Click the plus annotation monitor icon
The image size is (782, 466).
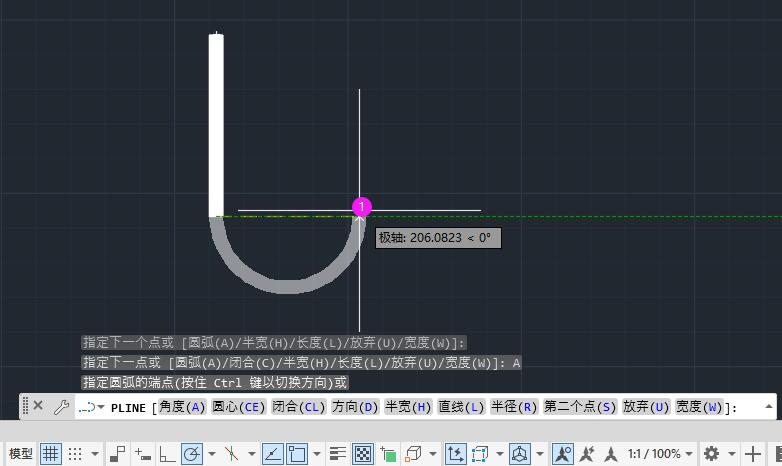click(753, 454)
